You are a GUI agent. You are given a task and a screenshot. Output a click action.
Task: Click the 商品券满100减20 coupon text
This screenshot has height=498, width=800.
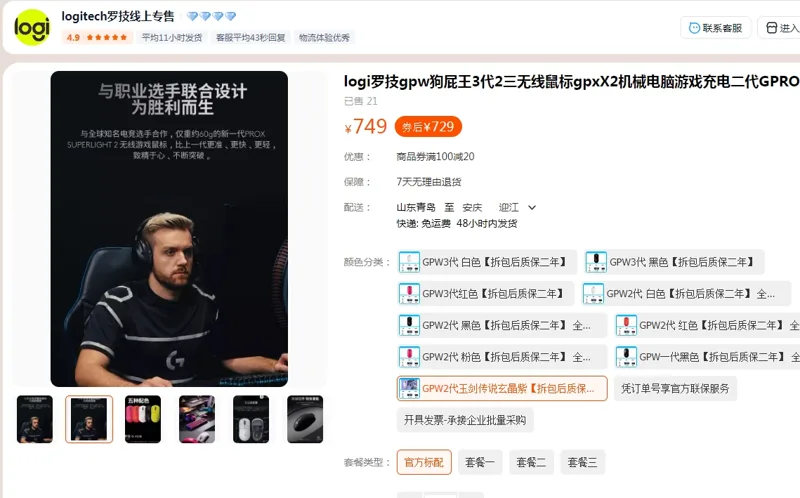coord(435,157)
